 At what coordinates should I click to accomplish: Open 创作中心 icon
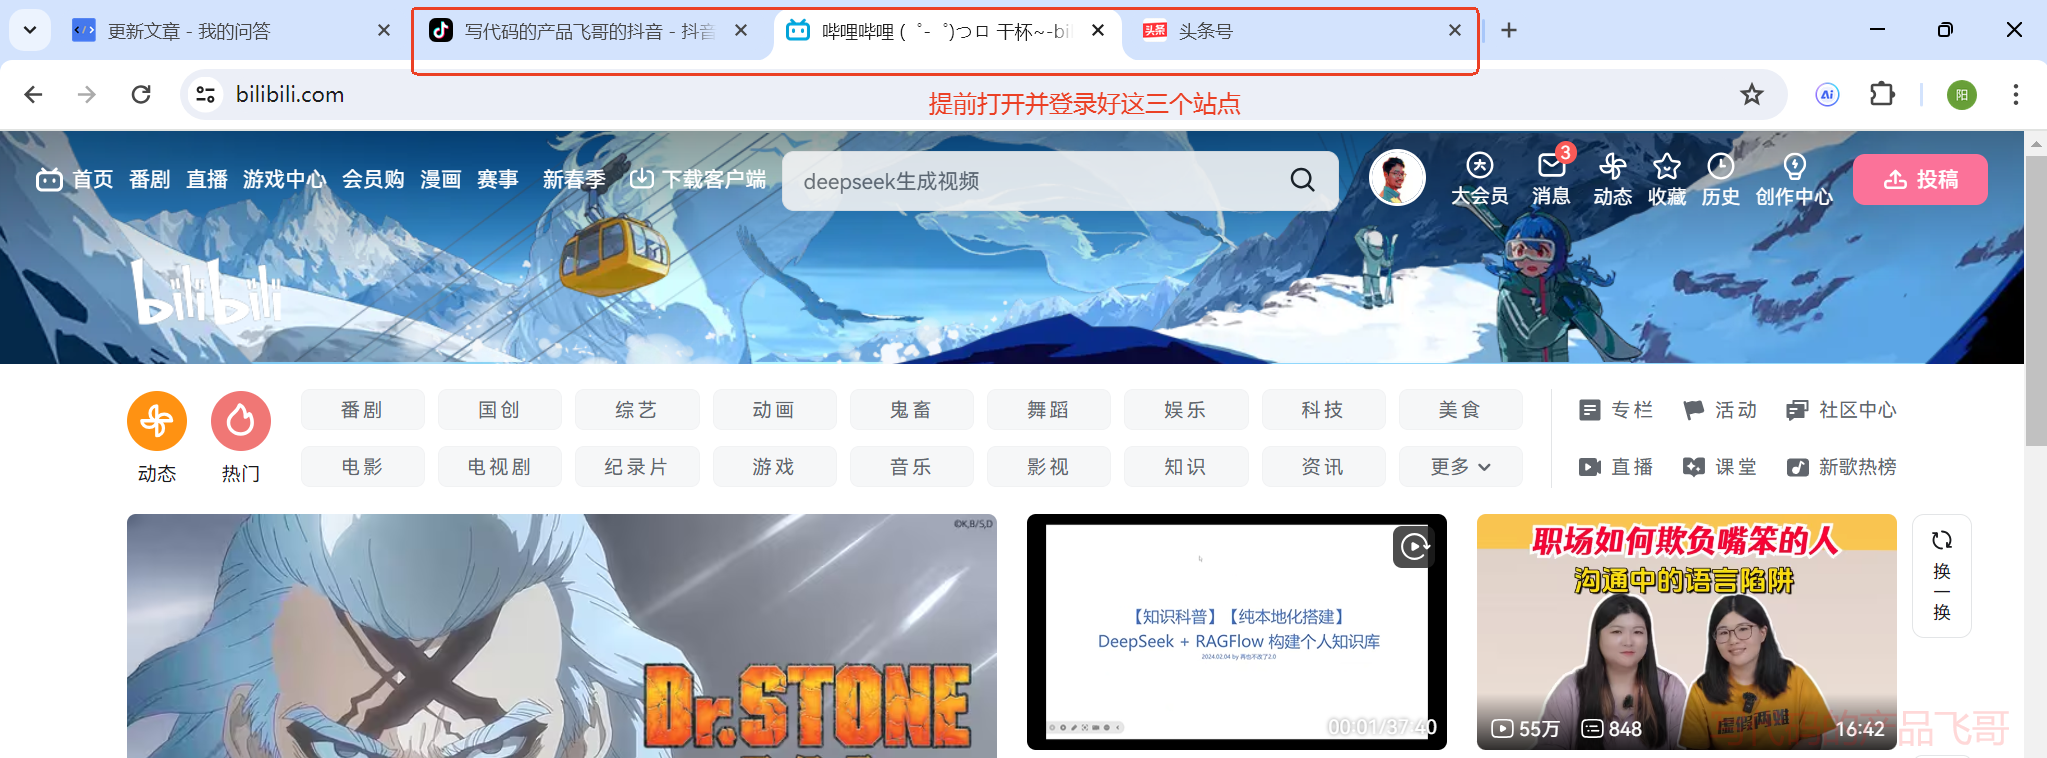pos(1794,179)
